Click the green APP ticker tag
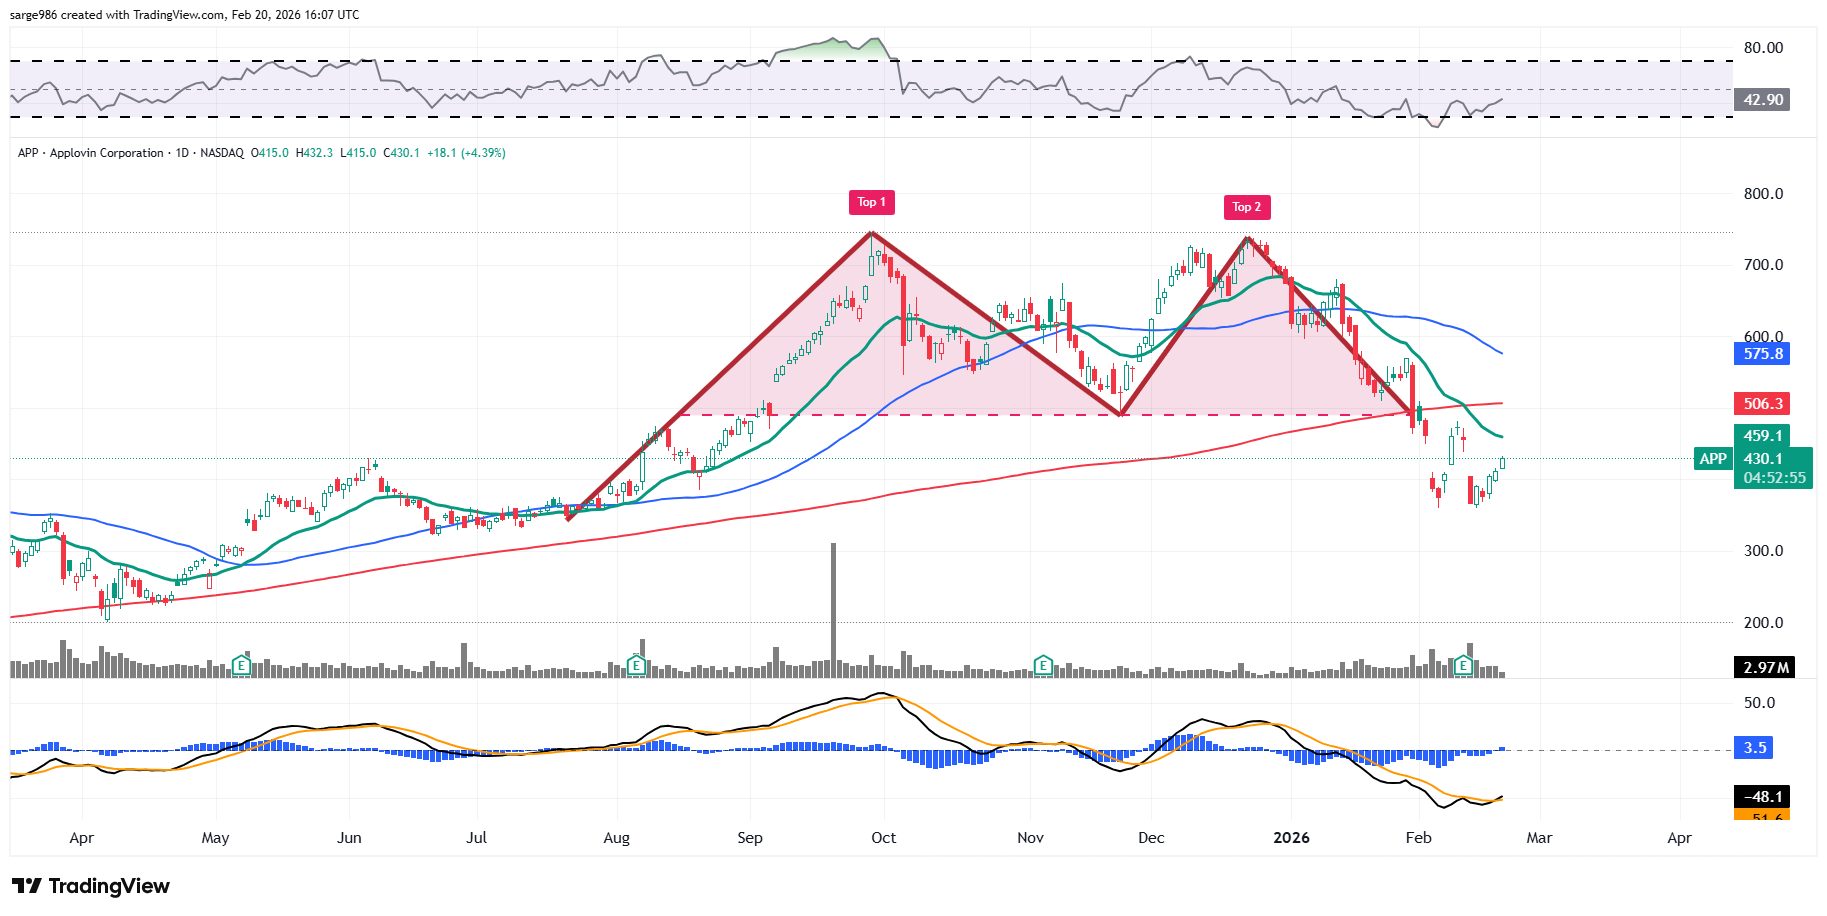Screen dimensions: 1827x916 [x=1713, y=459]
